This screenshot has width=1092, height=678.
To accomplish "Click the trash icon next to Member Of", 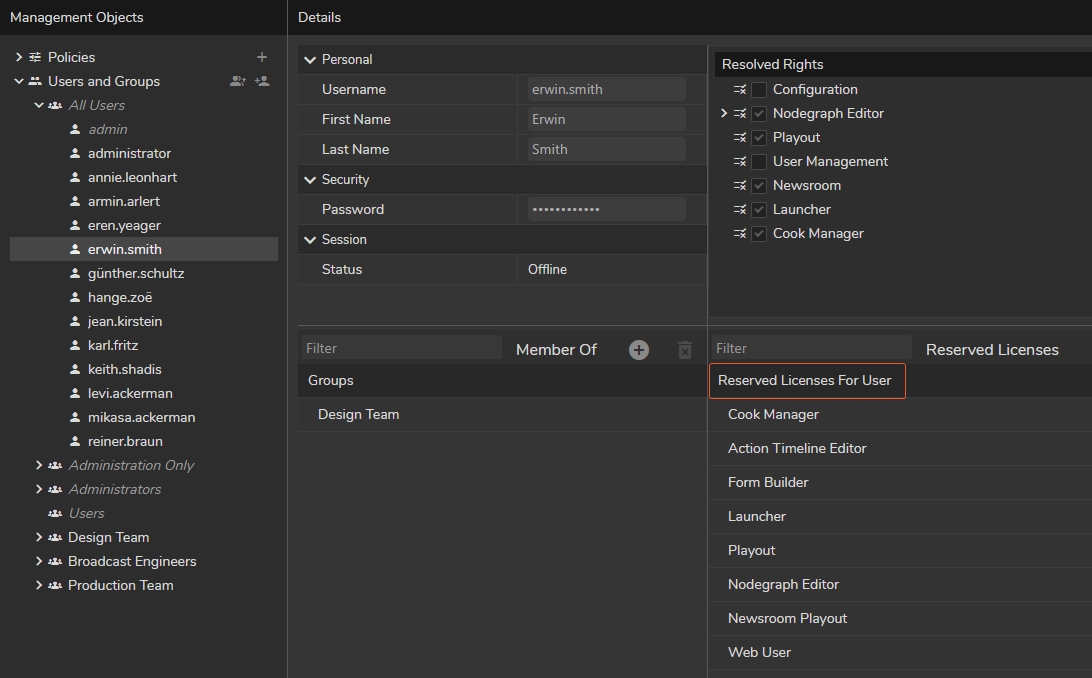I will 684,349.
